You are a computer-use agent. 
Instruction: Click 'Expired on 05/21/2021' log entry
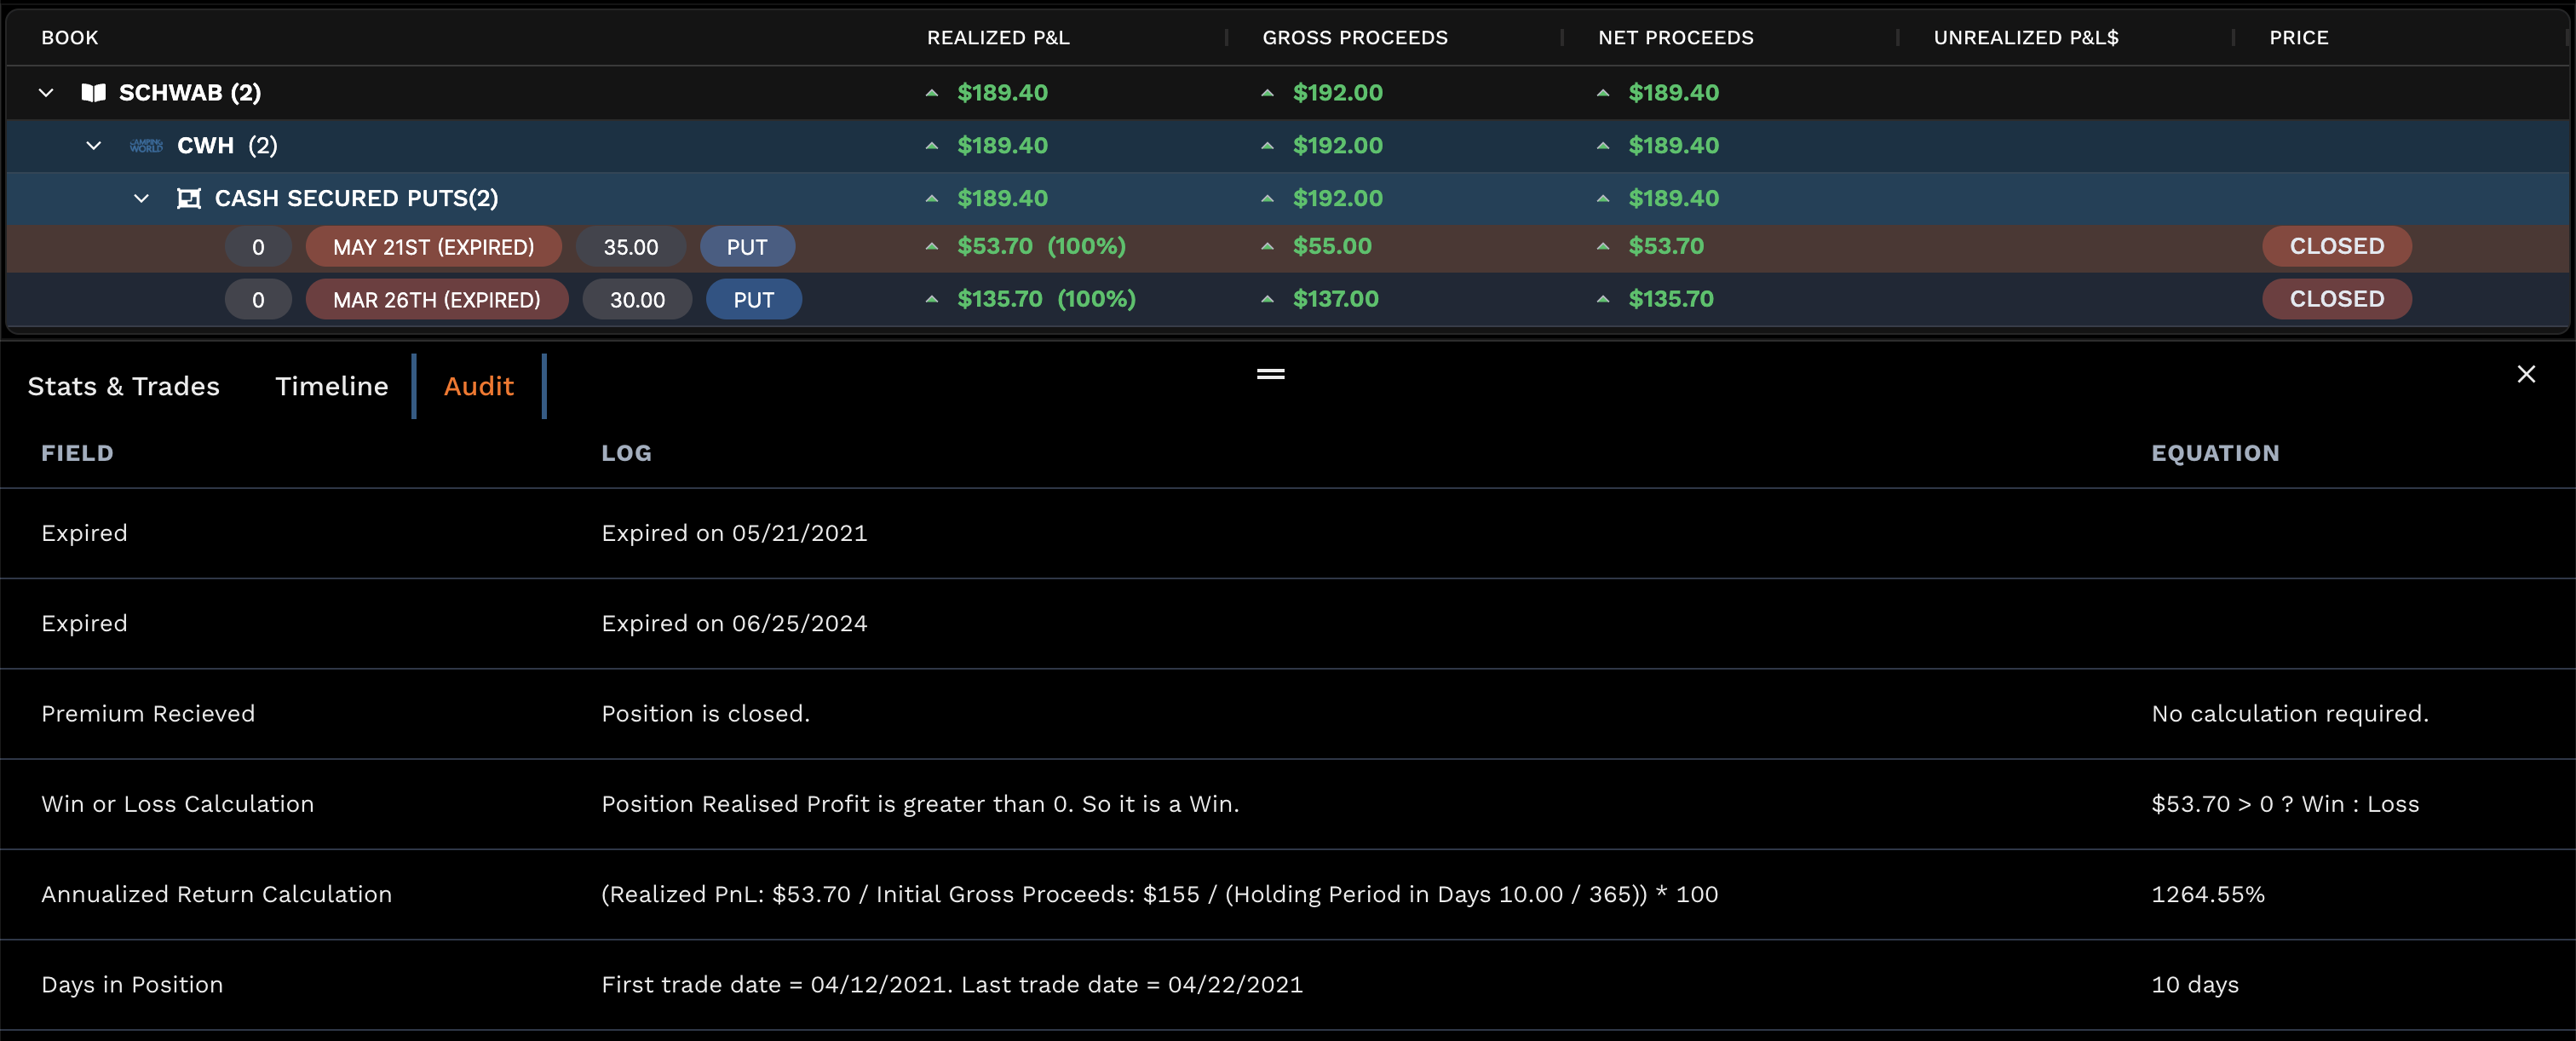click(734, 533)
